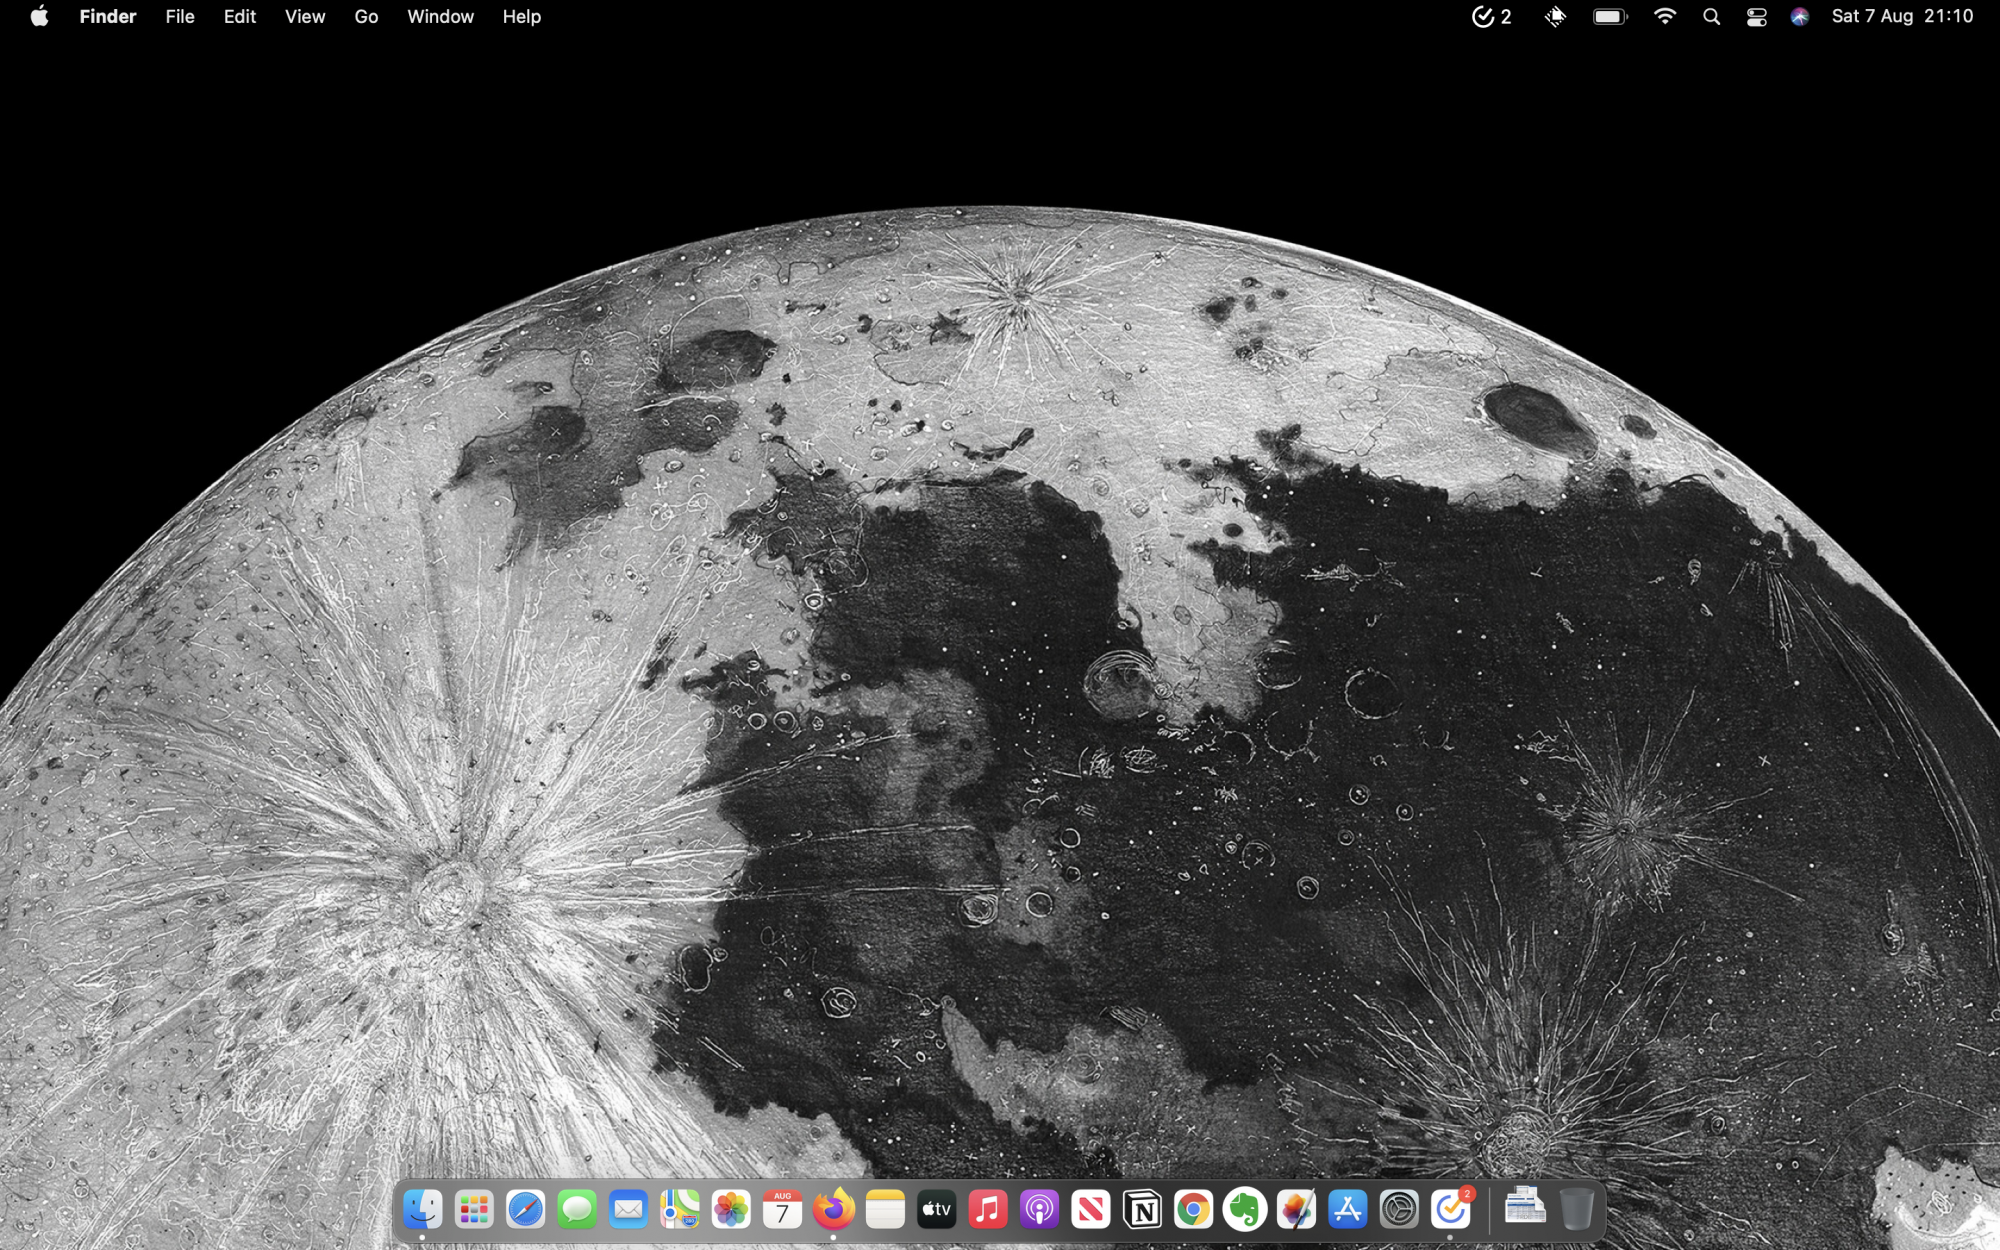The image size is (2000, 1250).
Task: Open Launchpad from the Dock
Action: [x=474, y=1210]
